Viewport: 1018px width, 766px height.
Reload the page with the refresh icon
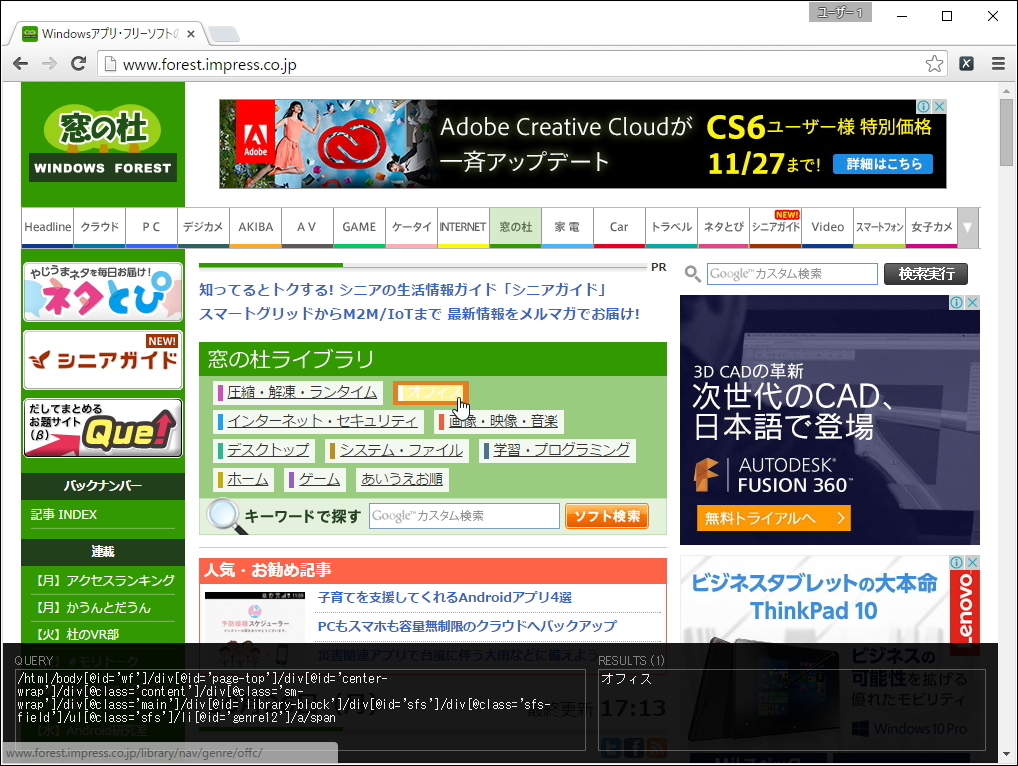pos(79,63)
